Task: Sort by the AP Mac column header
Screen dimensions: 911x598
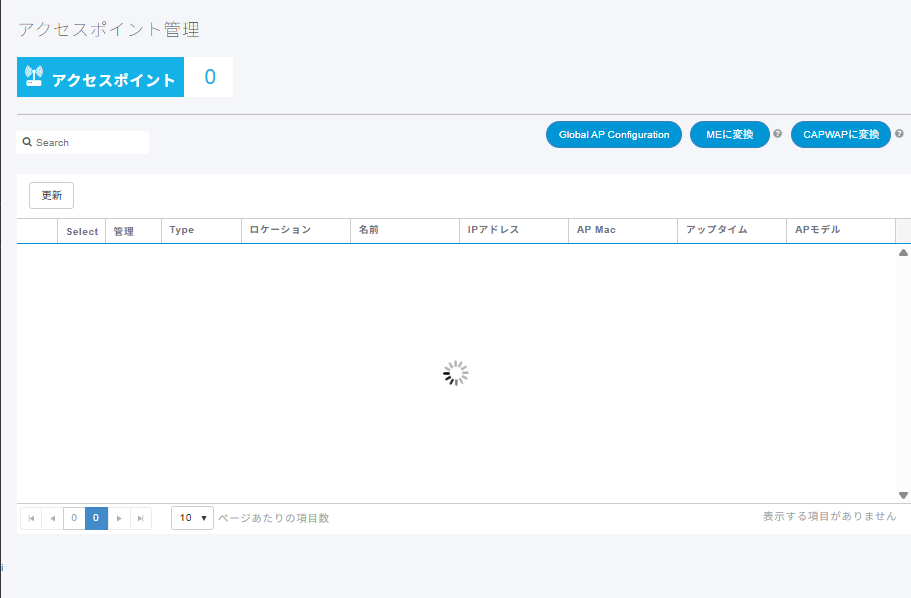Action: point(596,230)
